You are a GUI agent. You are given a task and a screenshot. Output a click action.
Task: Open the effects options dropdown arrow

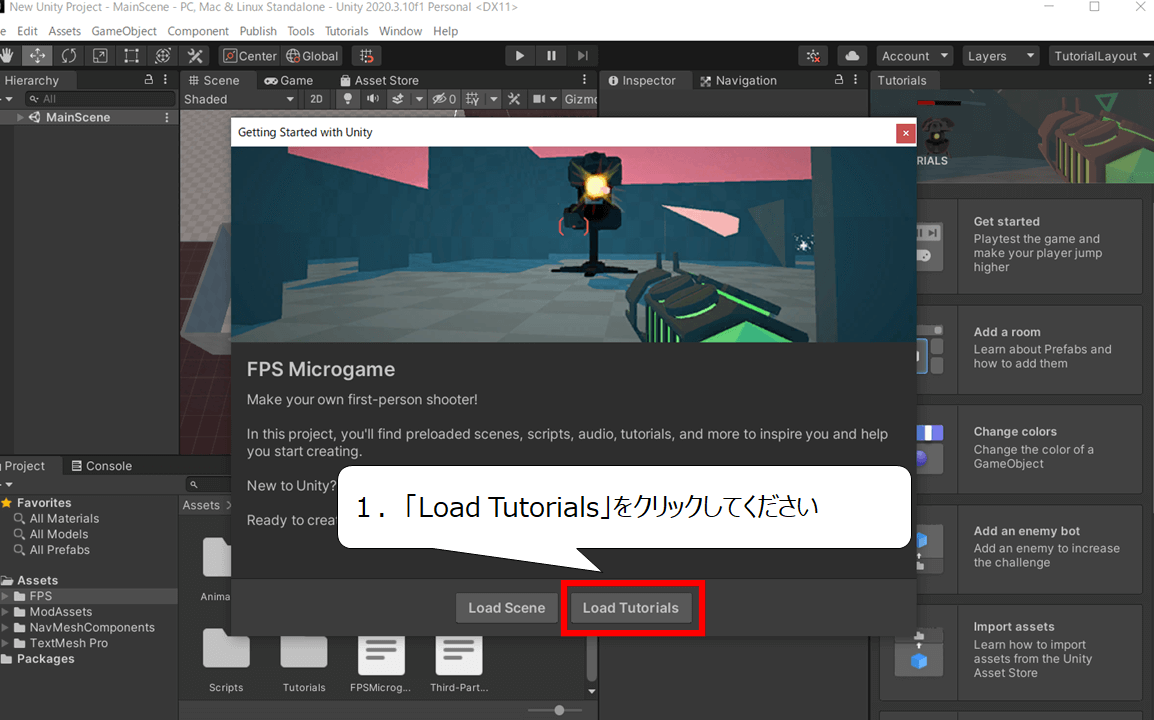pyautogui.click(x=419, y=99)
